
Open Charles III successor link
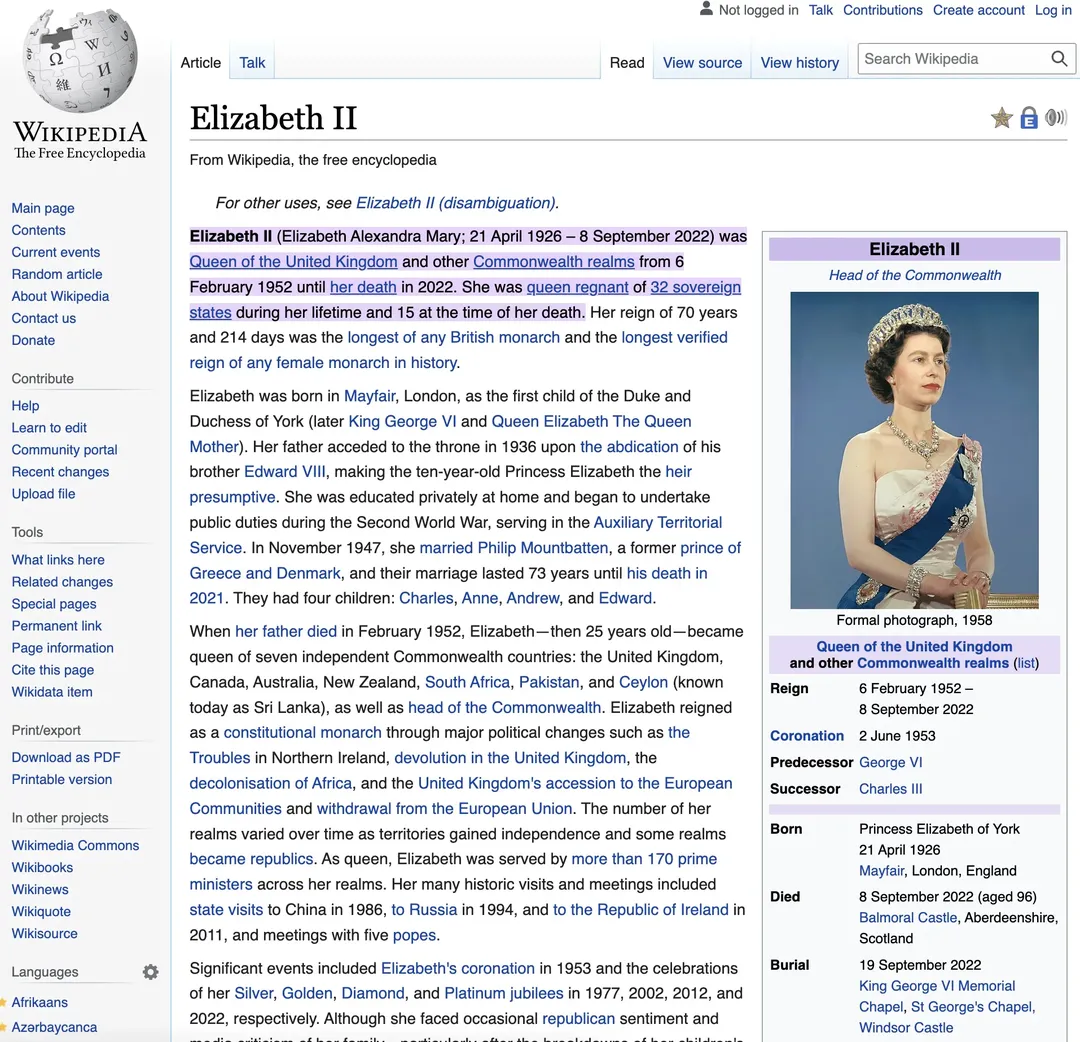tap(890, 789)
